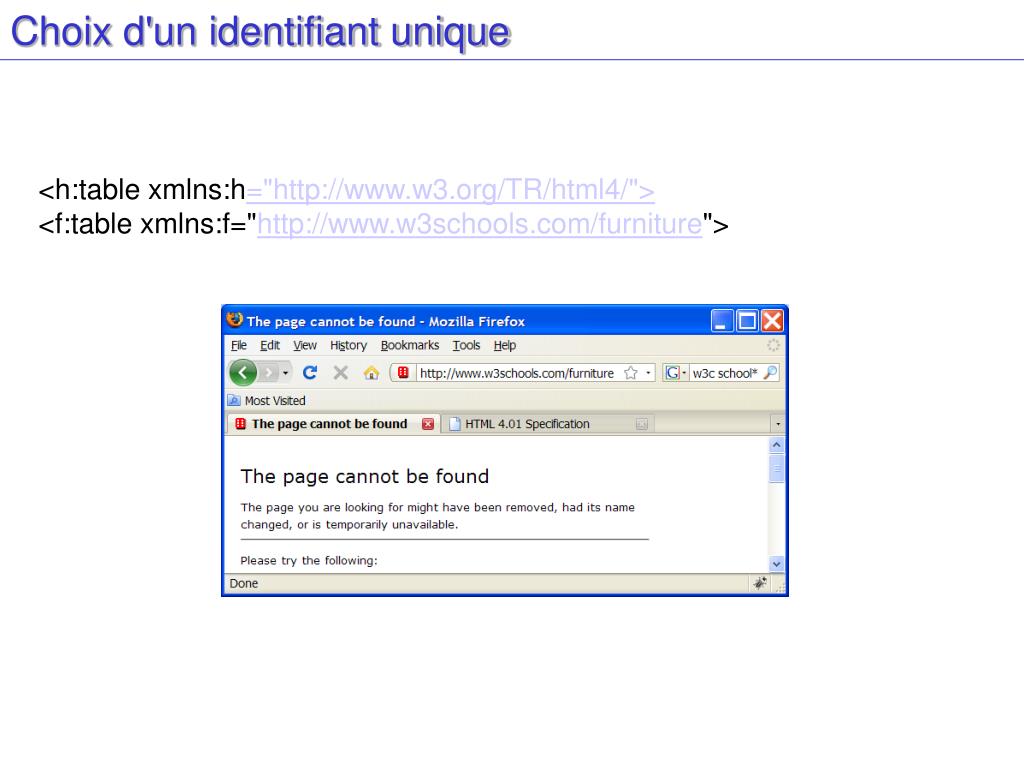This screenshot has height=768, width=1024.
Task: Click the scrollbar up arrow
Action: (776, 445)
